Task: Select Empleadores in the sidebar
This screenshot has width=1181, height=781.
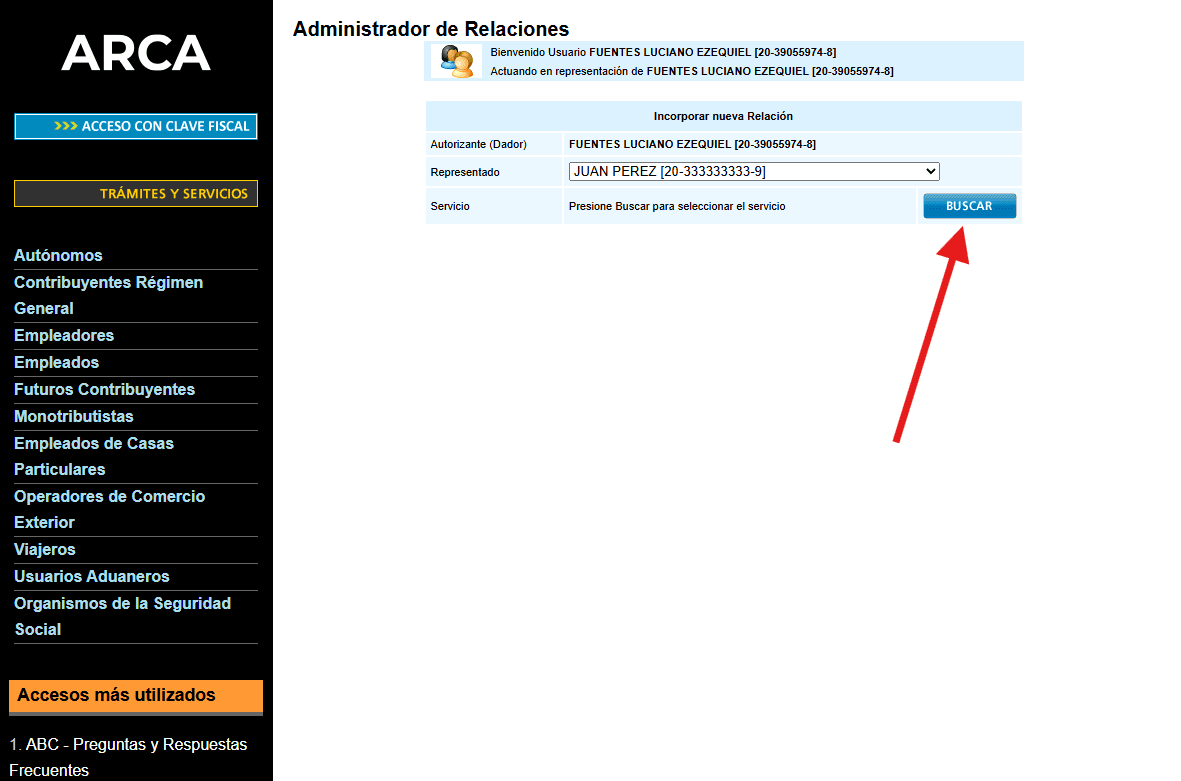Action: point(64,336)
